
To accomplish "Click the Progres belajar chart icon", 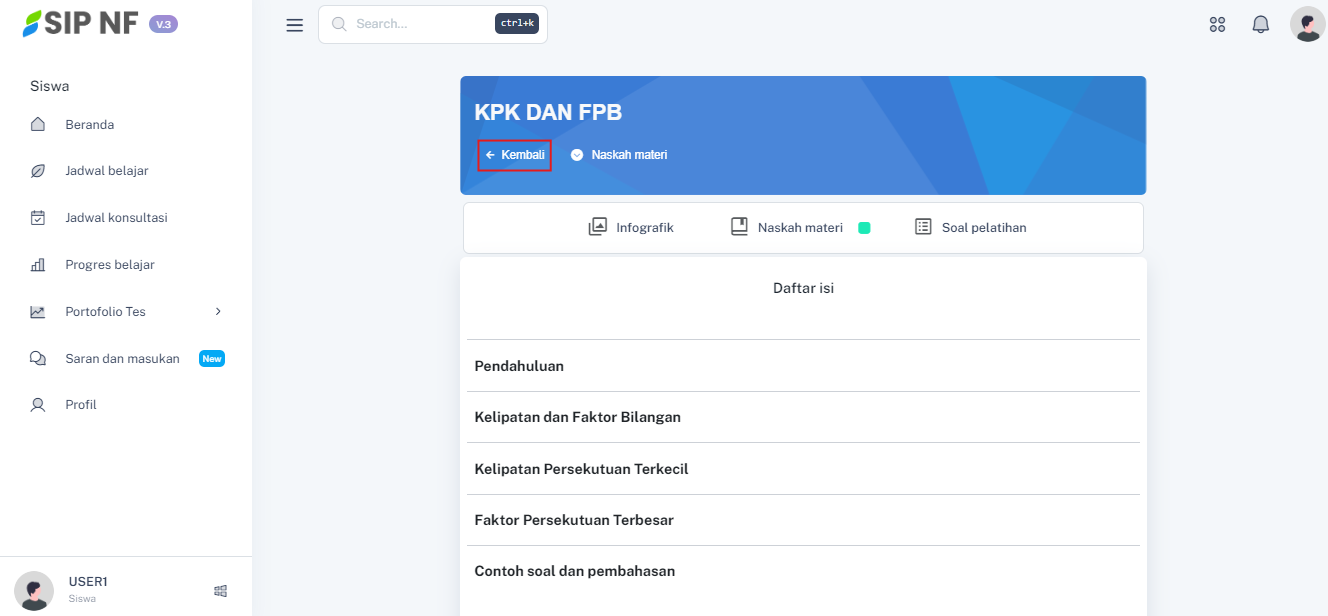I will click(38, 265).
